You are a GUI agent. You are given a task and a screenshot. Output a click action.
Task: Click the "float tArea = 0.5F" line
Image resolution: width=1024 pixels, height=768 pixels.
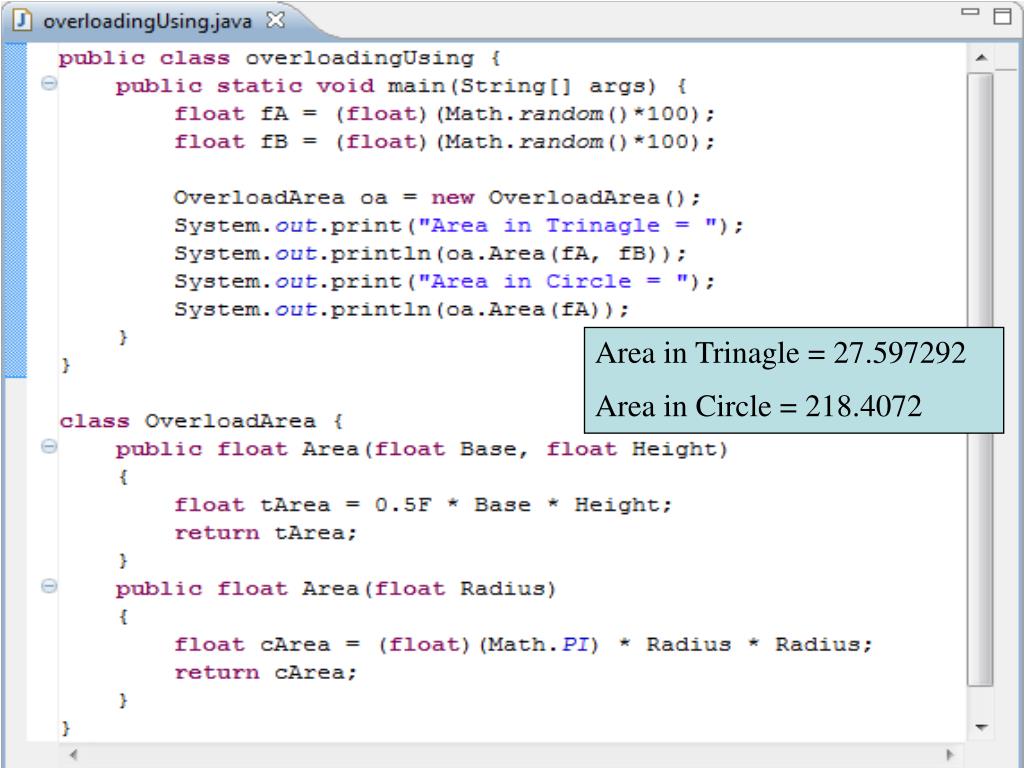coord(423,505)
